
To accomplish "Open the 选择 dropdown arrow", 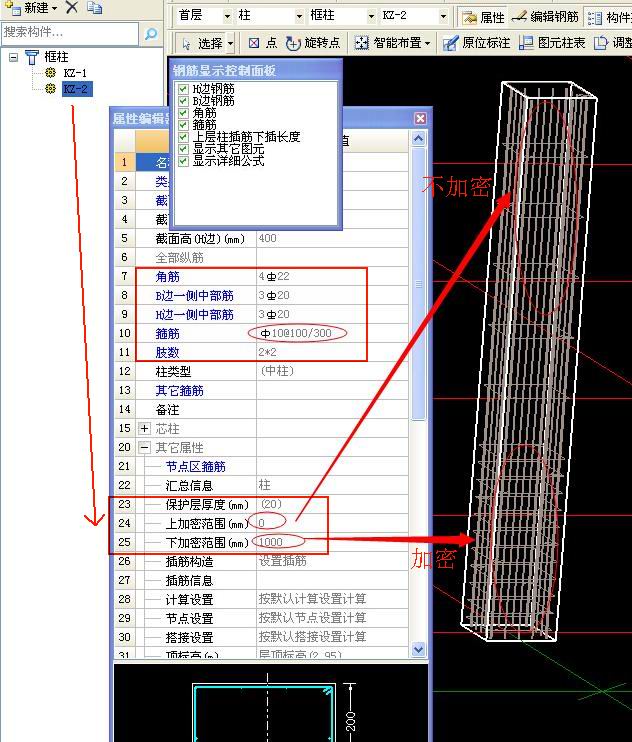I will pyautogui.click(x=230, y=44).
